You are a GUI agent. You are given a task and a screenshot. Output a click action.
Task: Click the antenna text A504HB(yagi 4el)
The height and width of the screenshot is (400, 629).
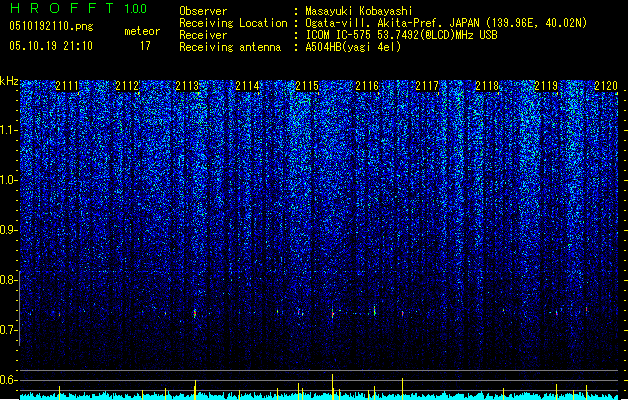click(x=353, y=47)
